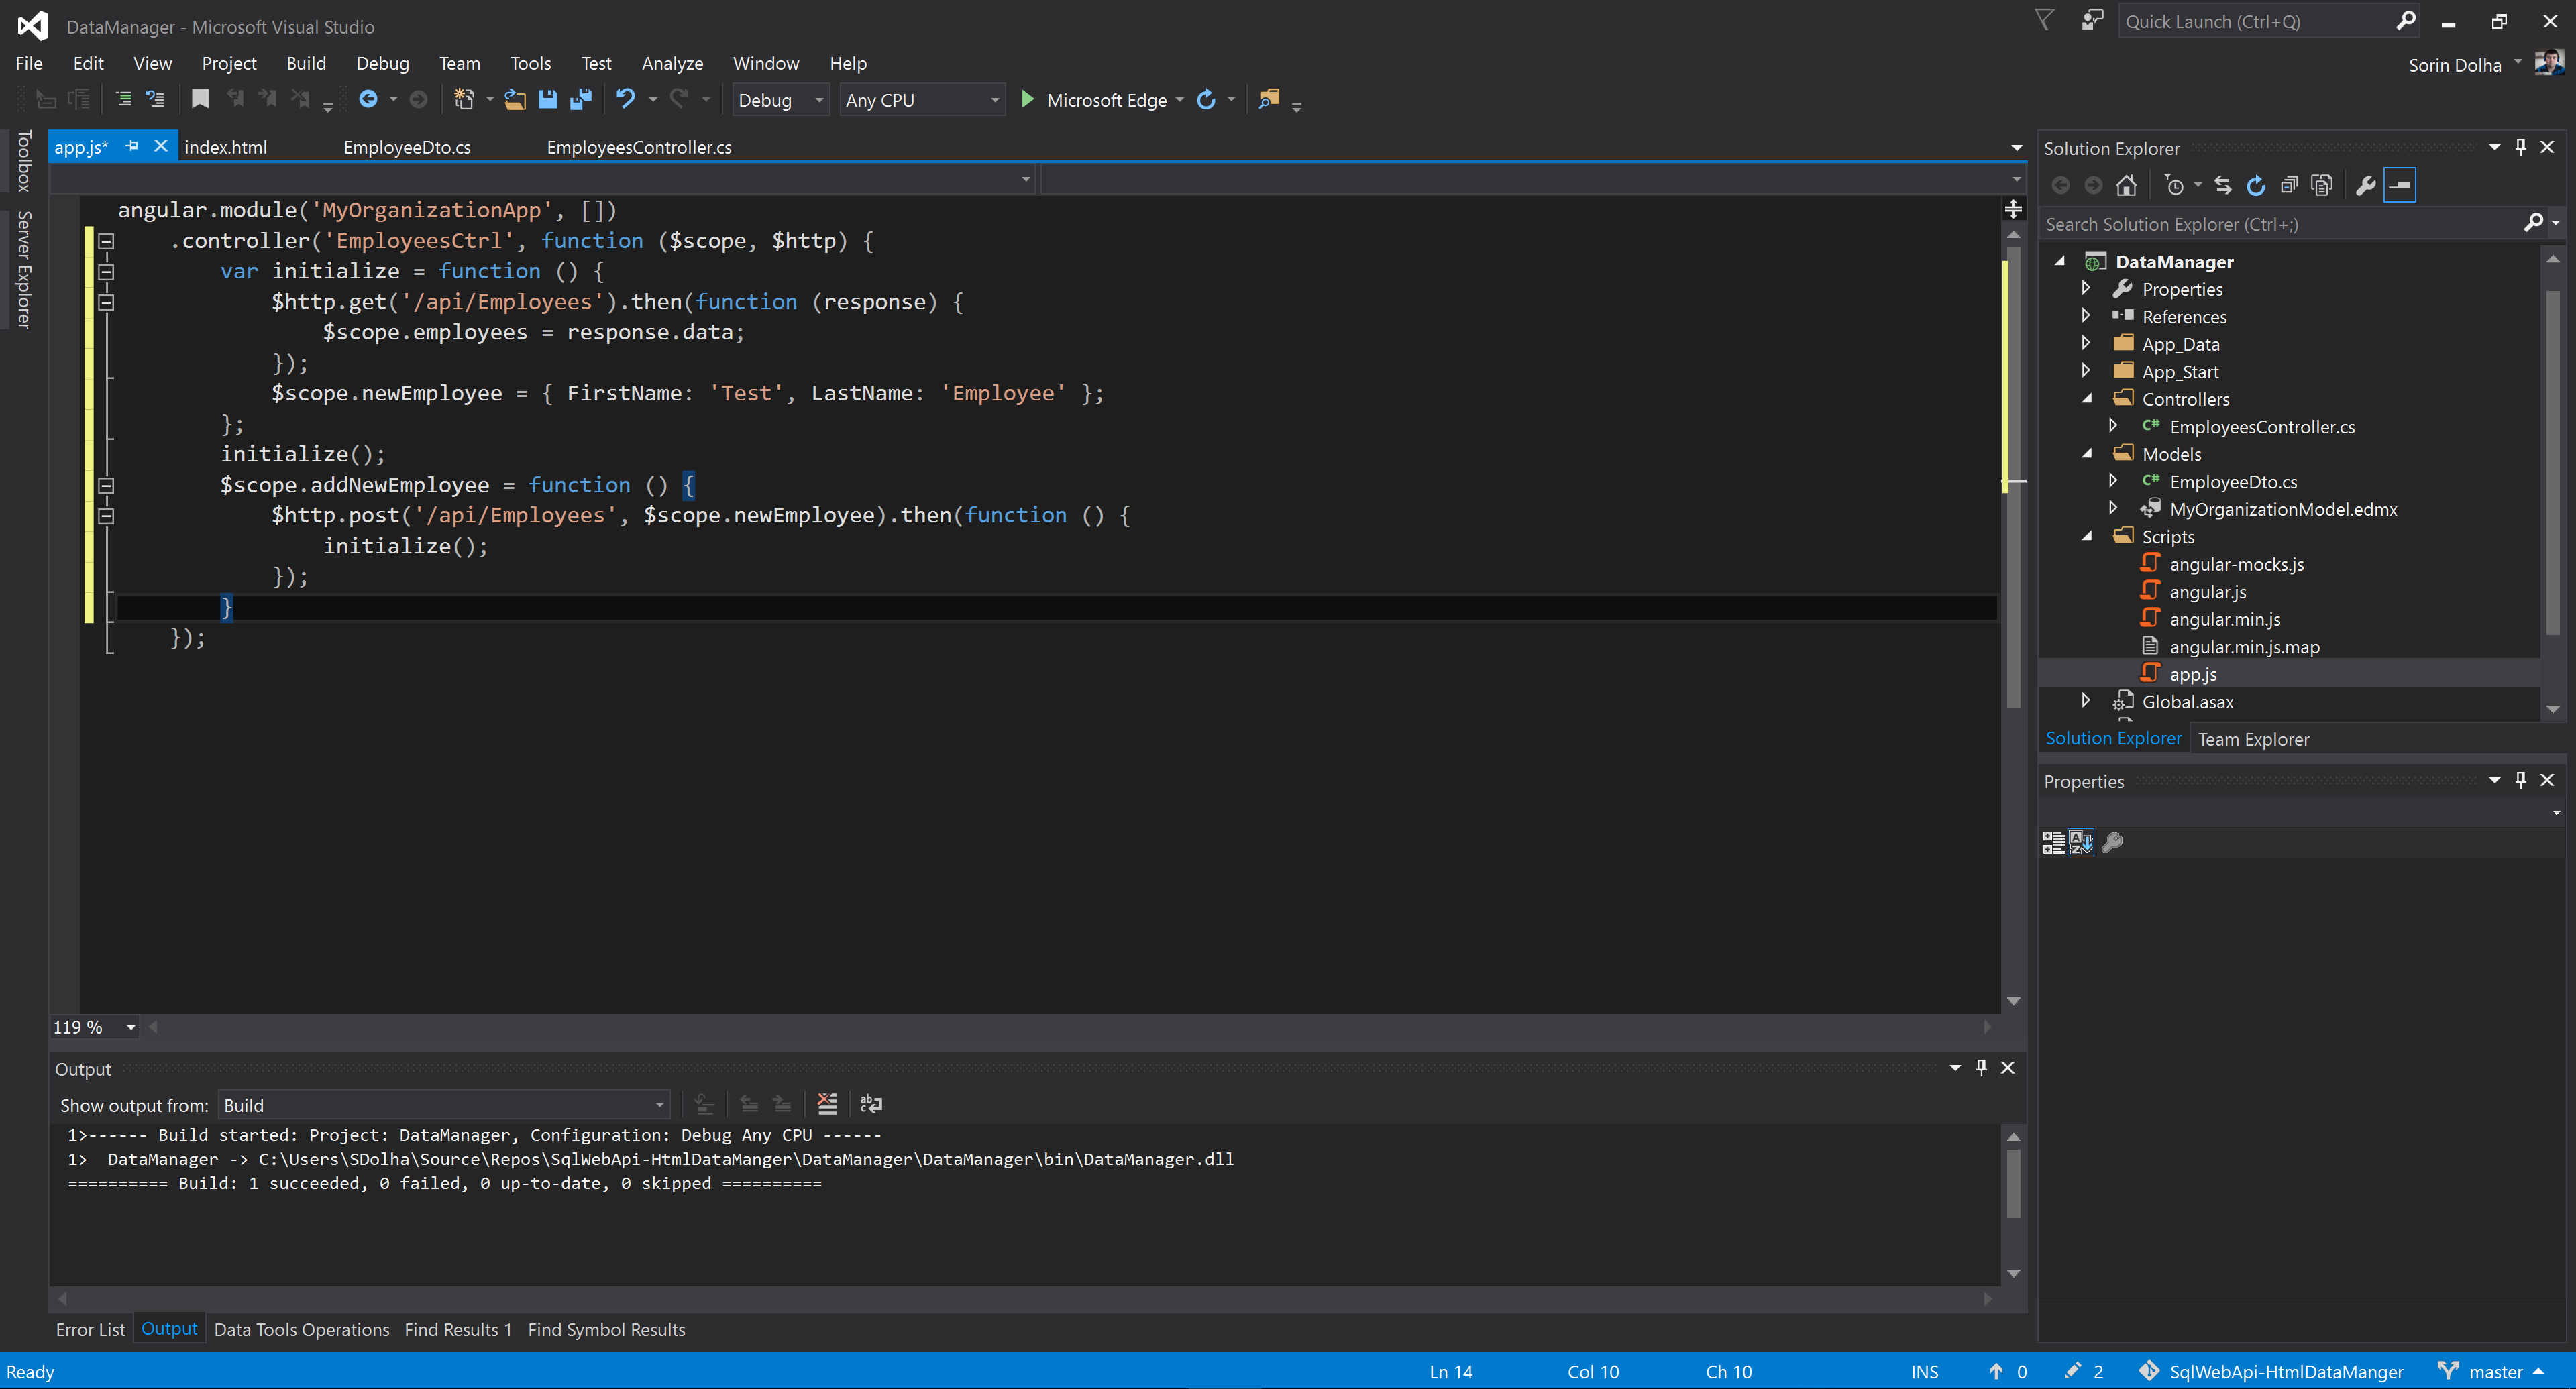Toggle Alphabetical sort in Properties panel

tap(2081, 842)
